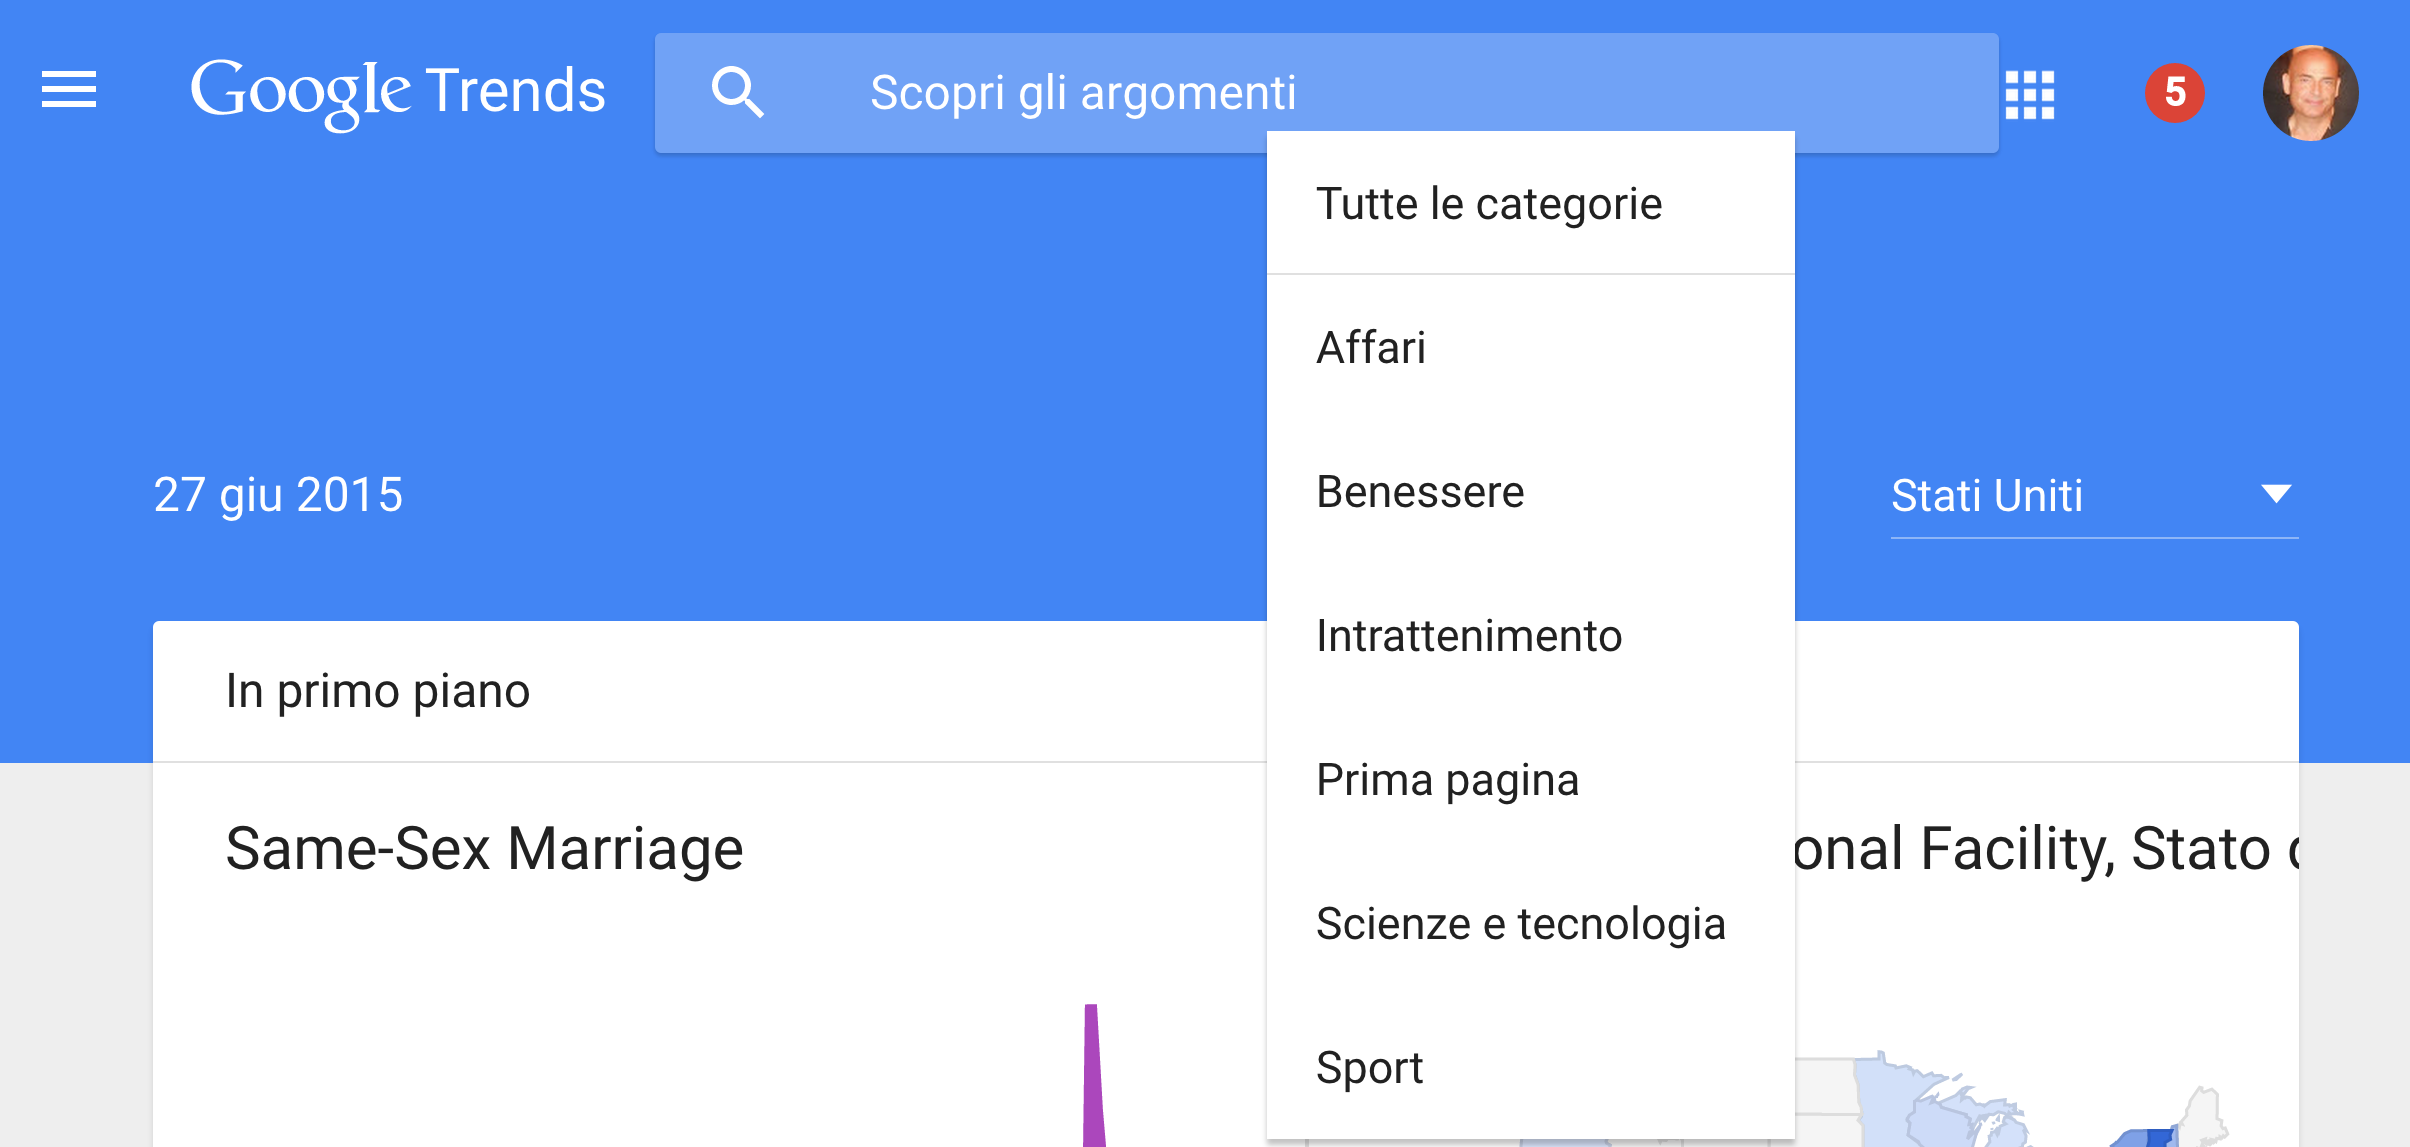Click the Google Trends logo

pos(398,91)
